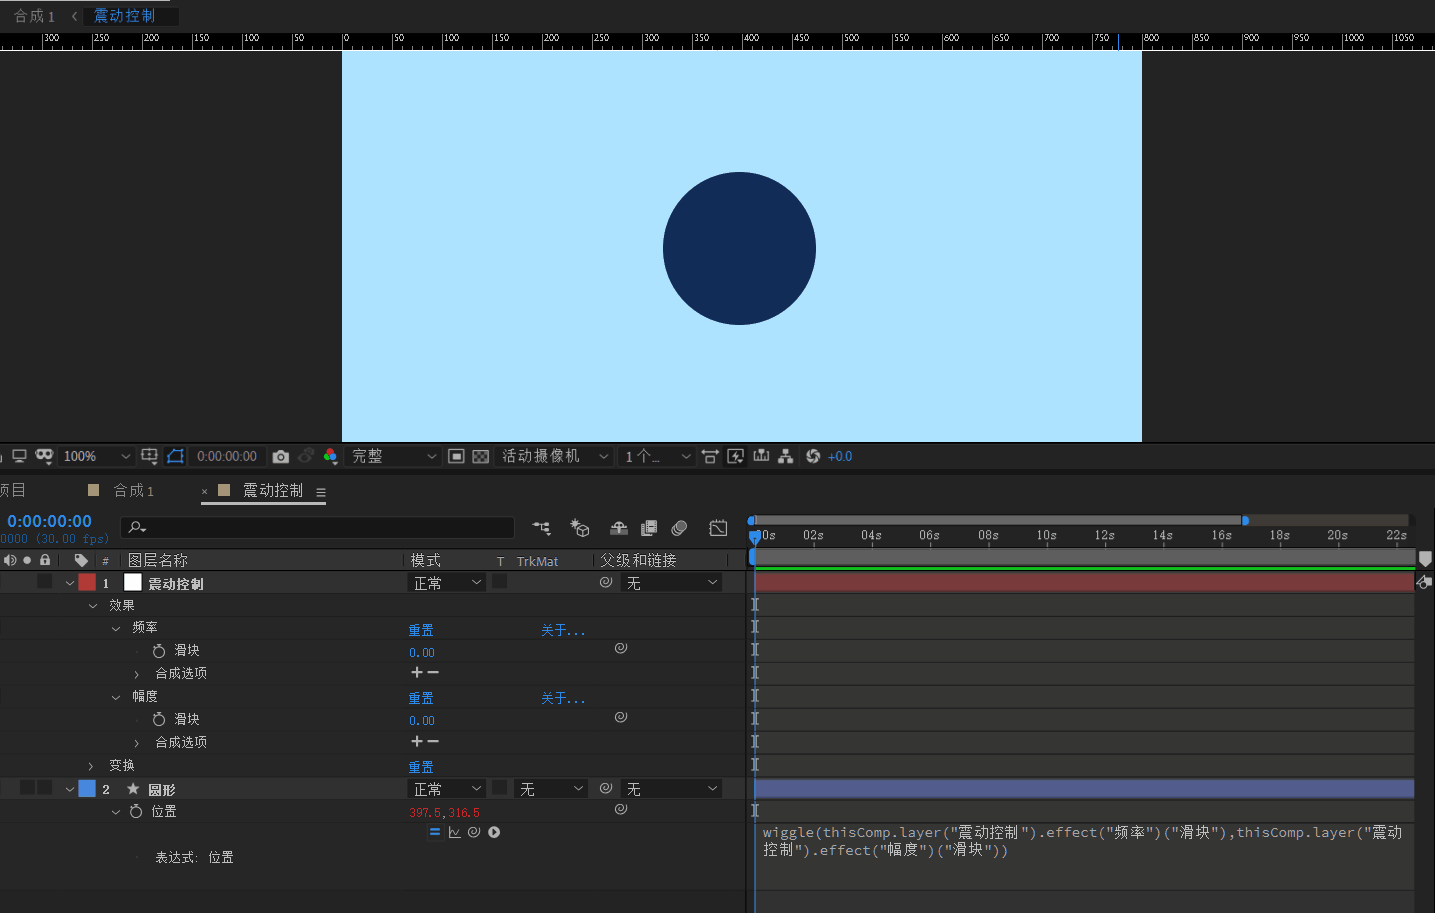Collapse the 圆形 layer twirl arrow
Screen dimensions: 1435x913
point(70,789)
